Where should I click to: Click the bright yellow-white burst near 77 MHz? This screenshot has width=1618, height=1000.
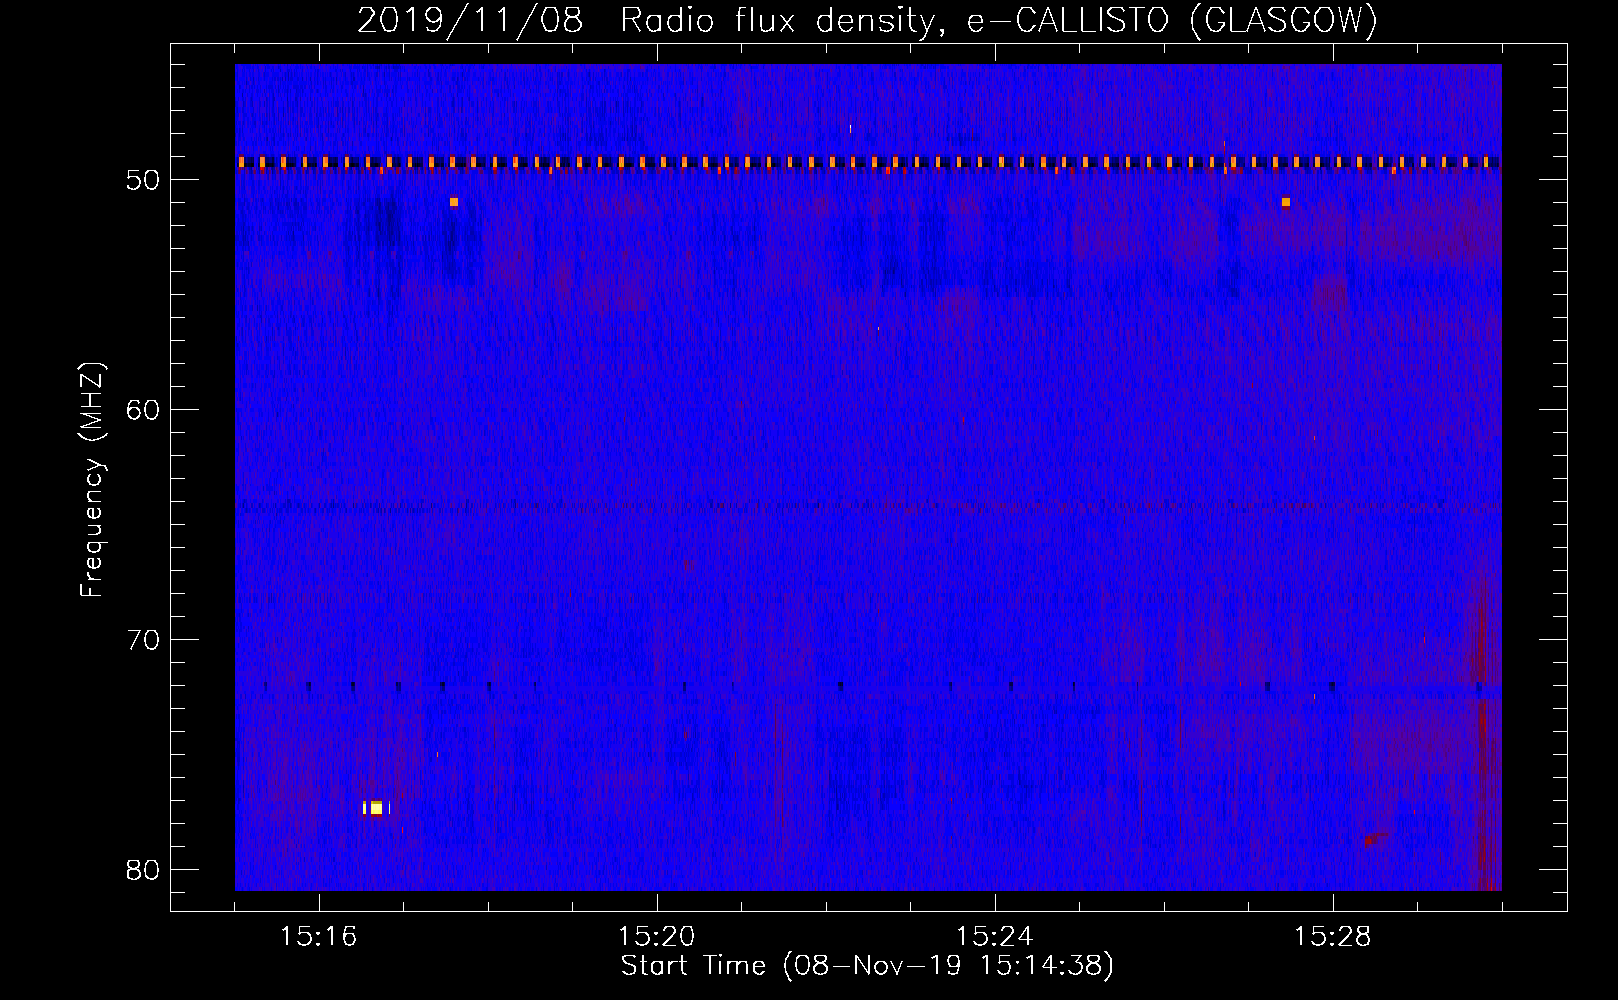click(375, 808)
